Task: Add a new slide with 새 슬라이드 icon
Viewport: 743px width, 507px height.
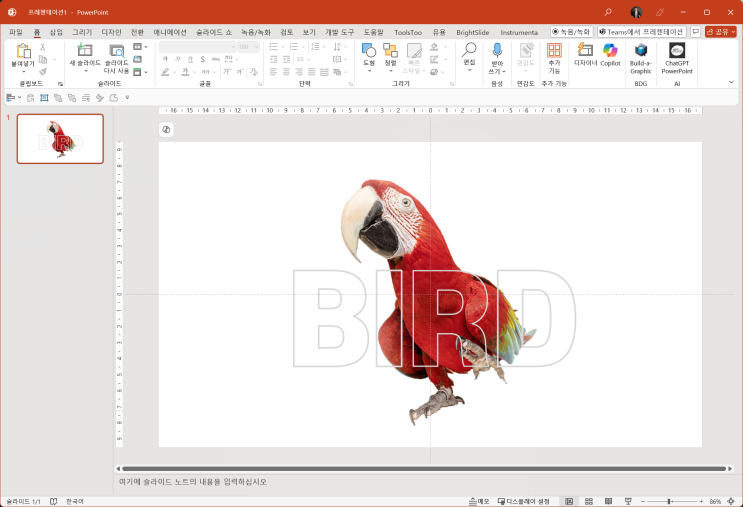Action: click(x=85, y=50)
